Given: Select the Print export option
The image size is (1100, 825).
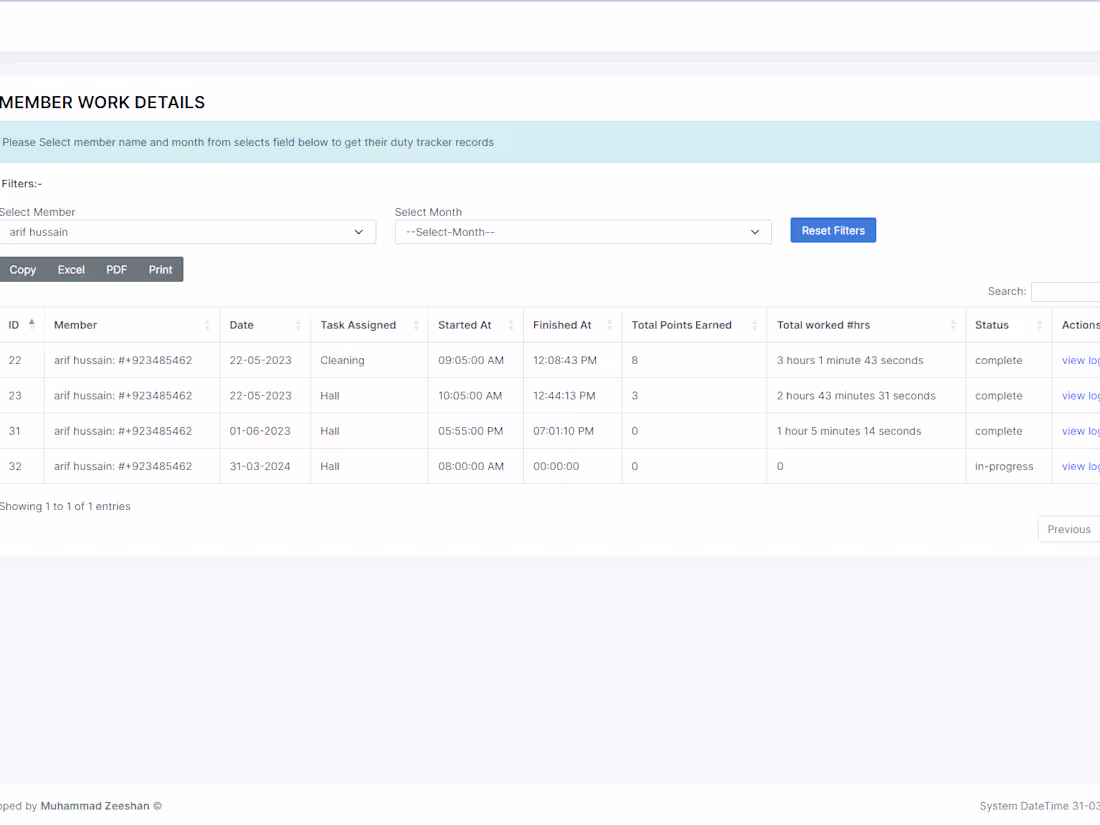Looking at the screenshot, I should [x=160, y=269].
